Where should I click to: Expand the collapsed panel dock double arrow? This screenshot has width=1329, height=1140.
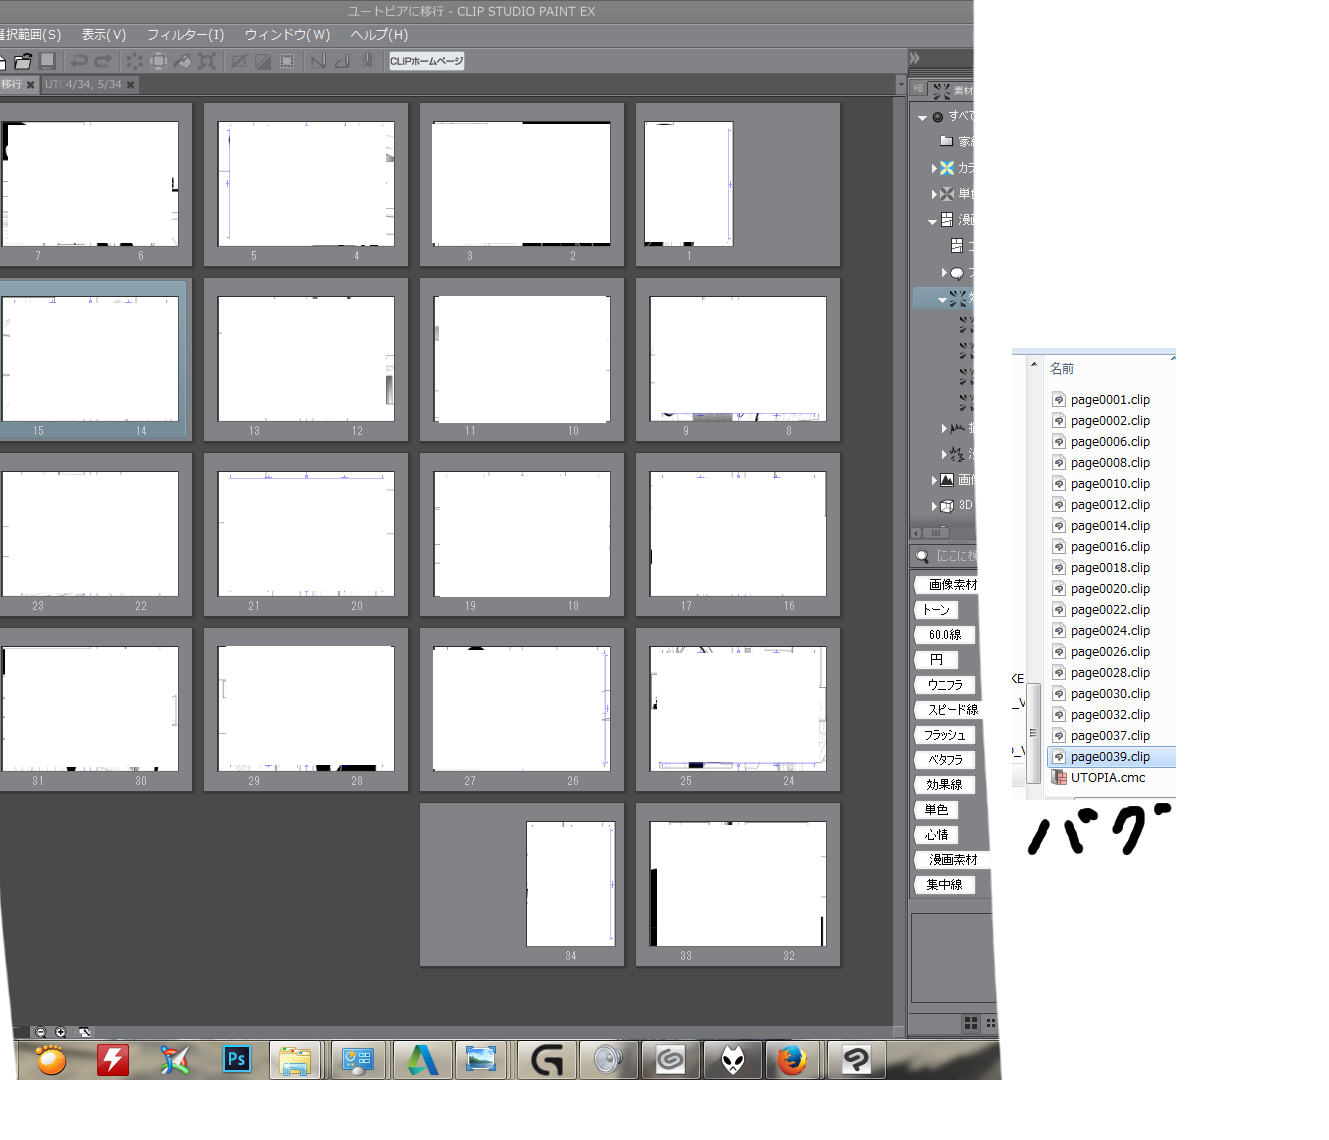914,58
